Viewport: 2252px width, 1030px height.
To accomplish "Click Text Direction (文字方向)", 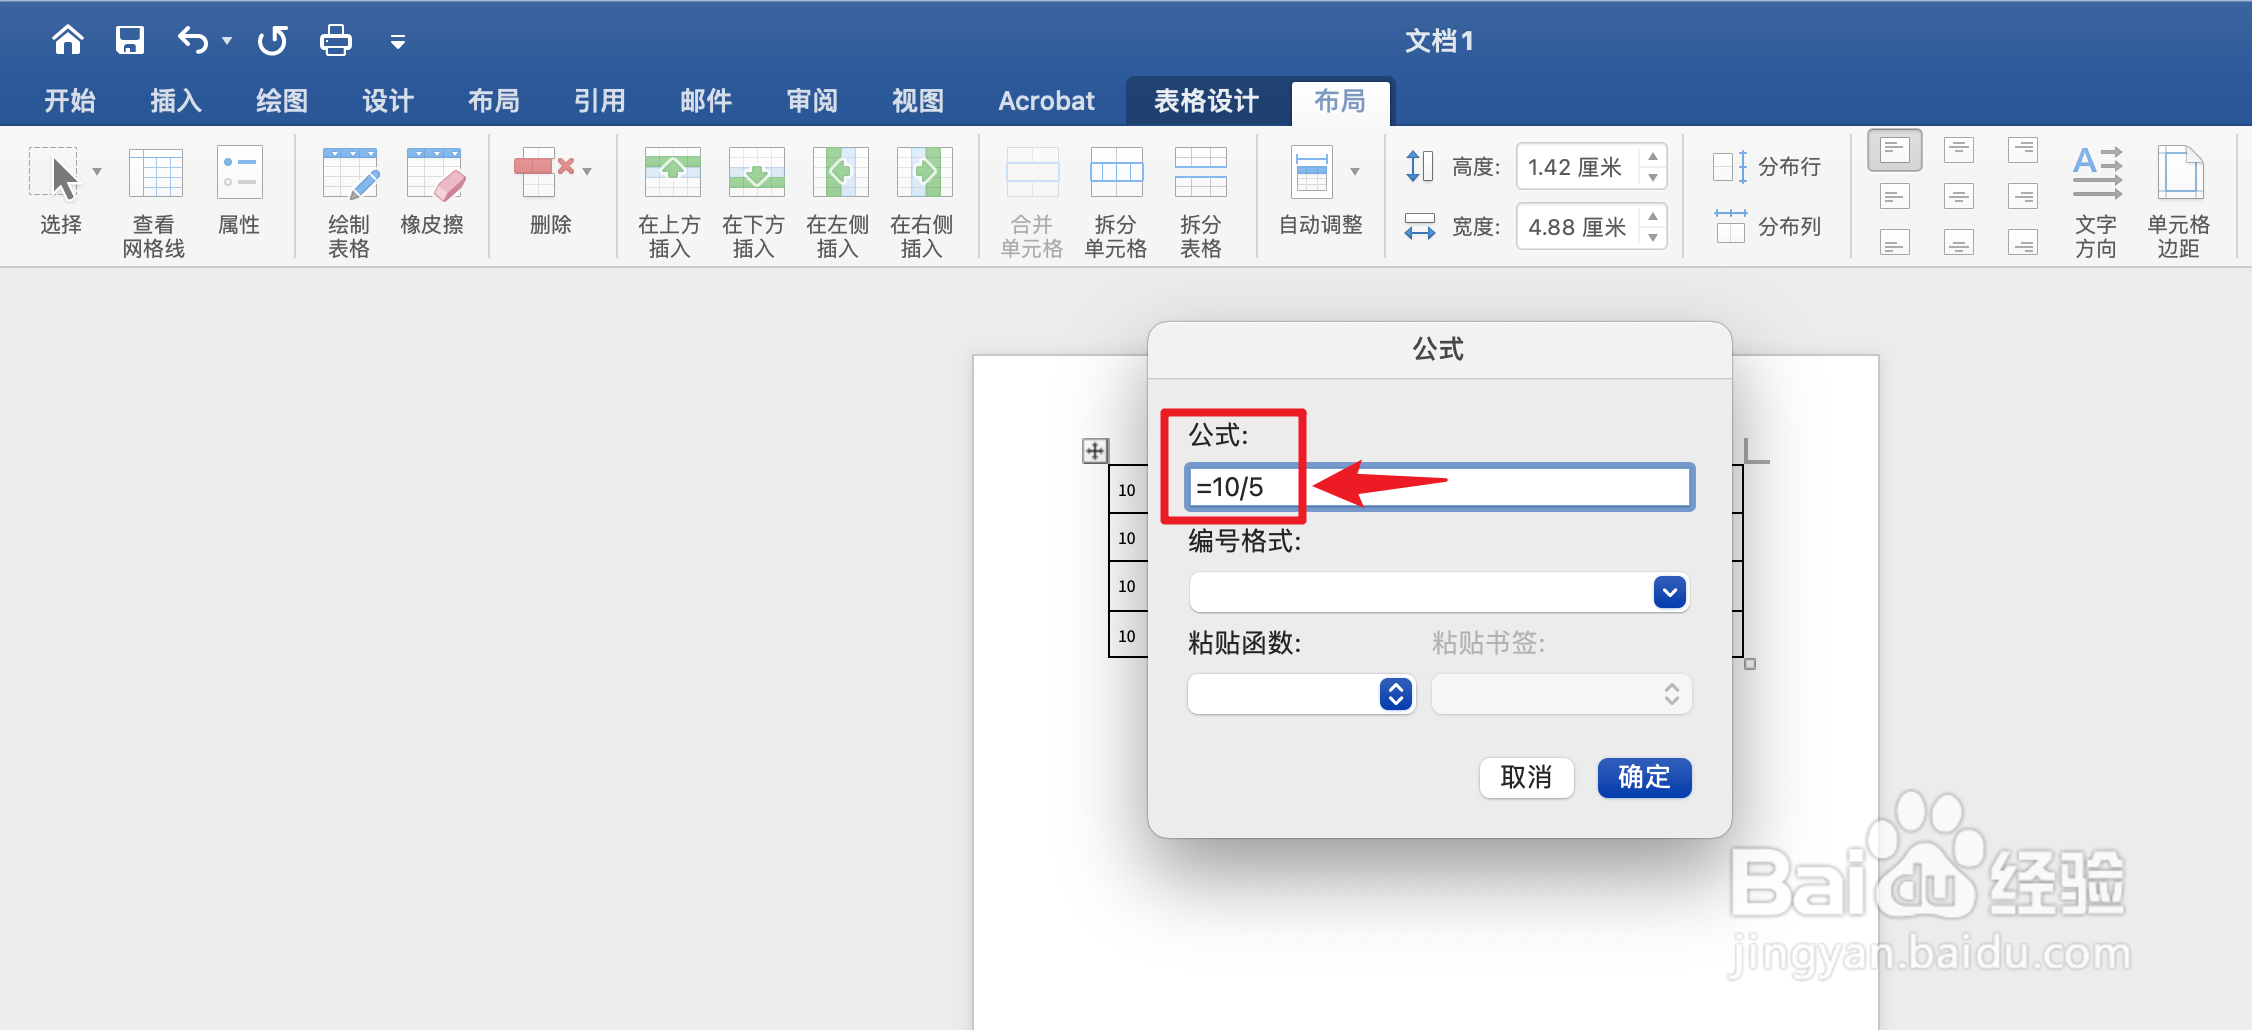I will tap(2096, 202).
